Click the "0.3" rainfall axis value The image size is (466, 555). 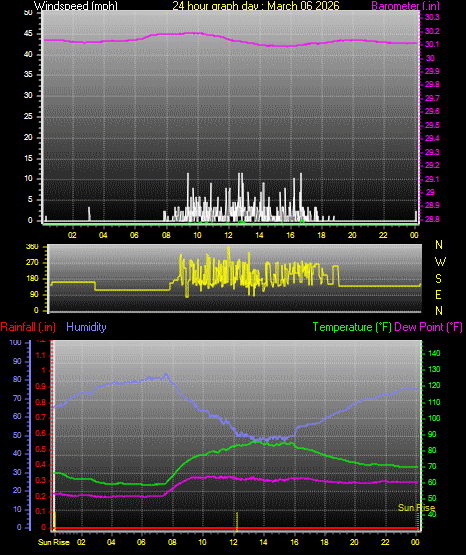(x=41, y=481)
